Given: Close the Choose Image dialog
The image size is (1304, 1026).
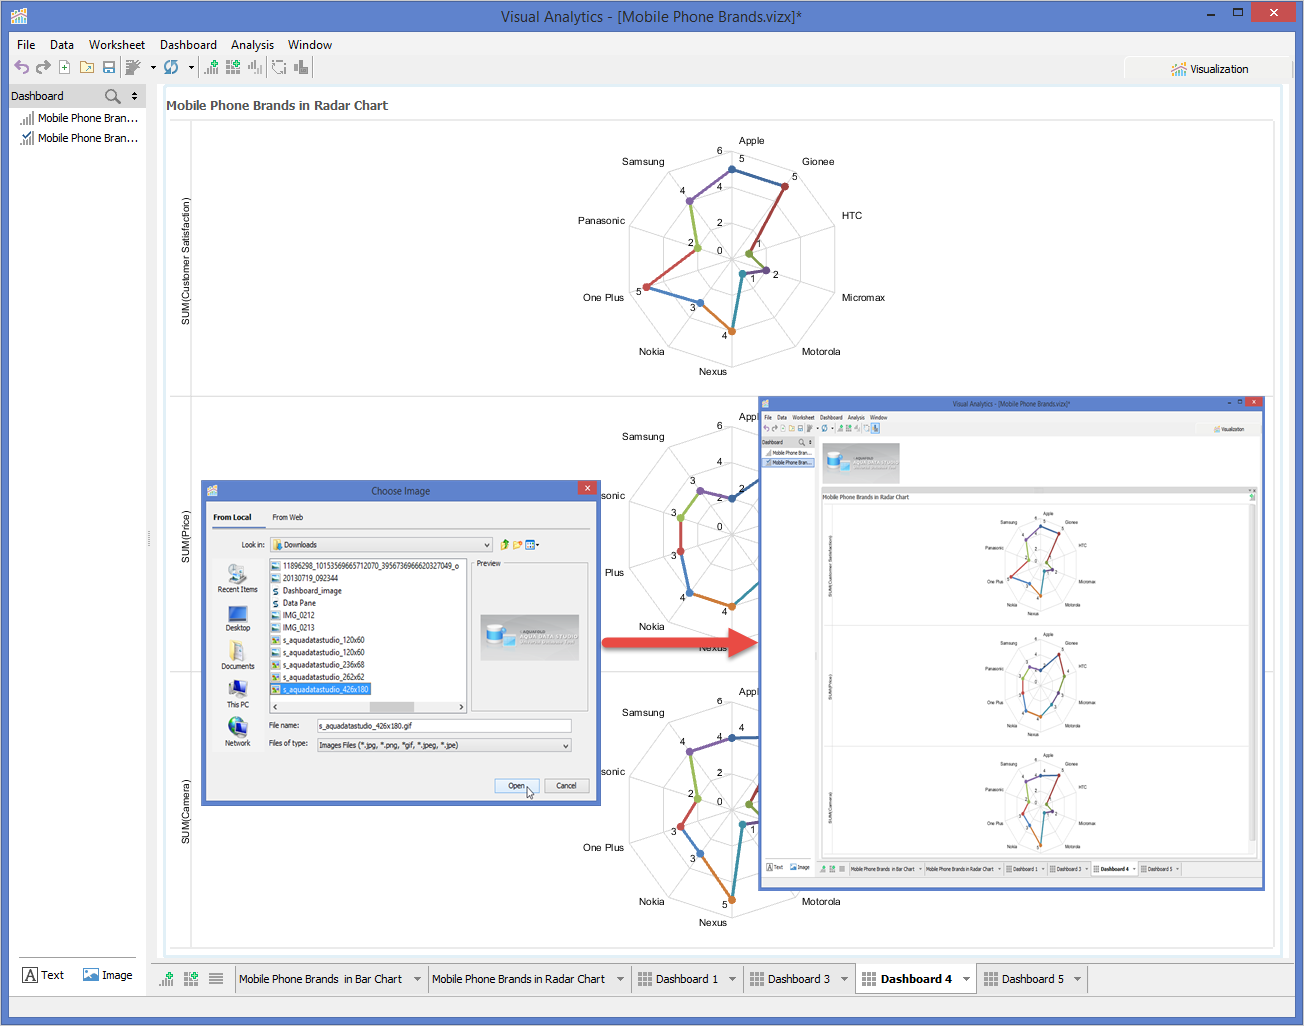Looking at the screenshot, I should coord(587,489).
